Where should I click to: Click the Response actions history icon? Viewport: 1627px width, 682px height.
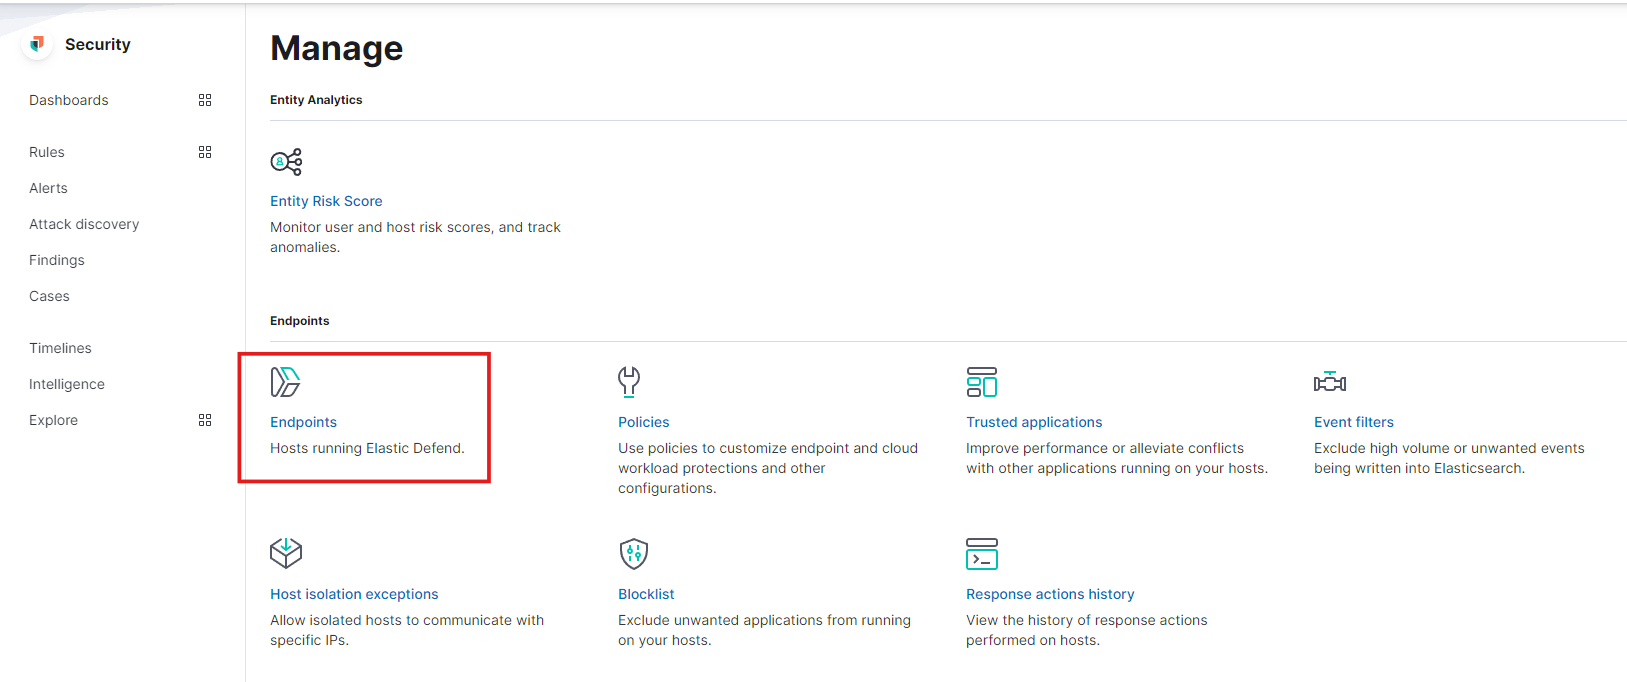click(x=982, y=553)
